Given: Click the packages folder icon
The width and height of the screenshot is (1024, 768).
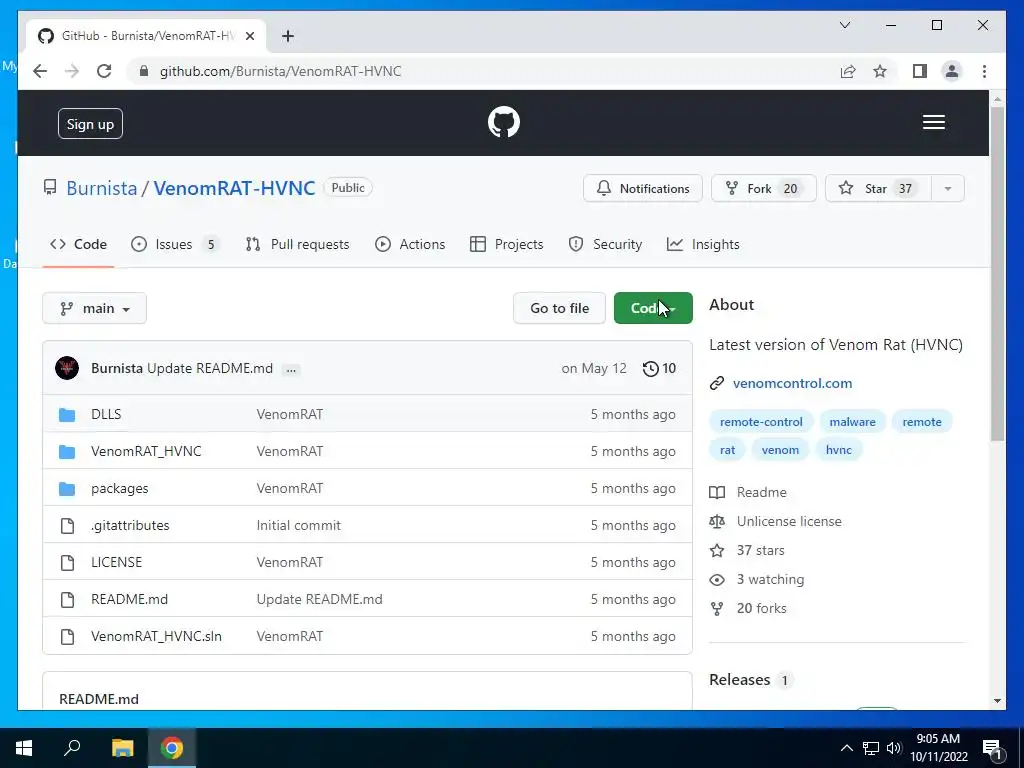Looking at the screenshot, I should 67,488.
